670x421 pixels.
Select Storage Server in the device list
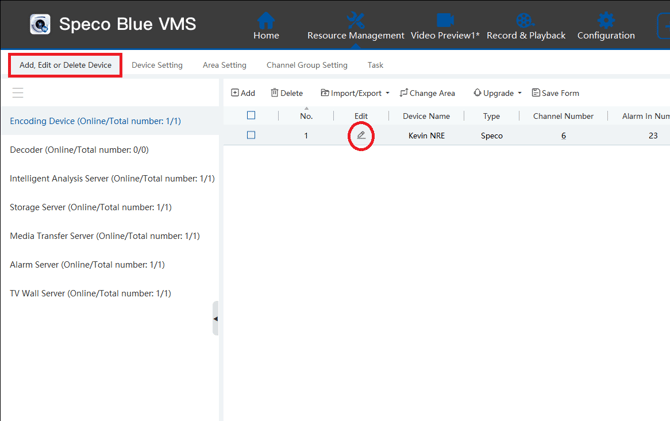[91, 207]
